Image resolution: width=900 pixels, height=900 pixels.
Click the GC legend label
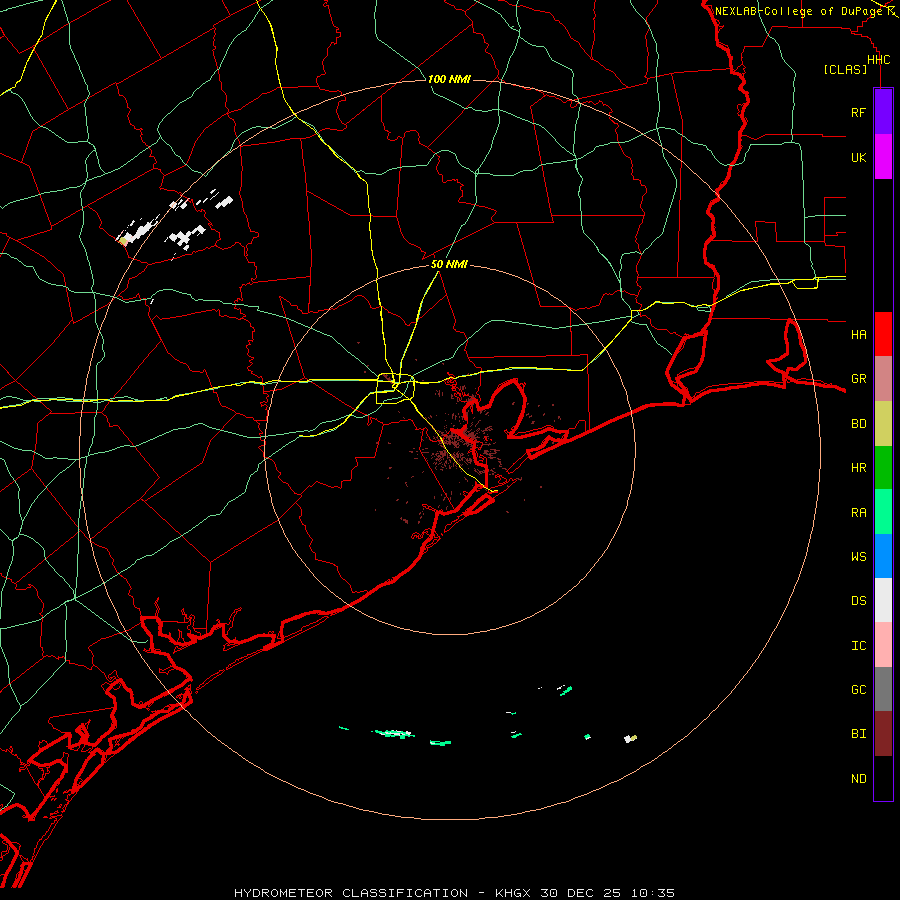click(858, 689)
